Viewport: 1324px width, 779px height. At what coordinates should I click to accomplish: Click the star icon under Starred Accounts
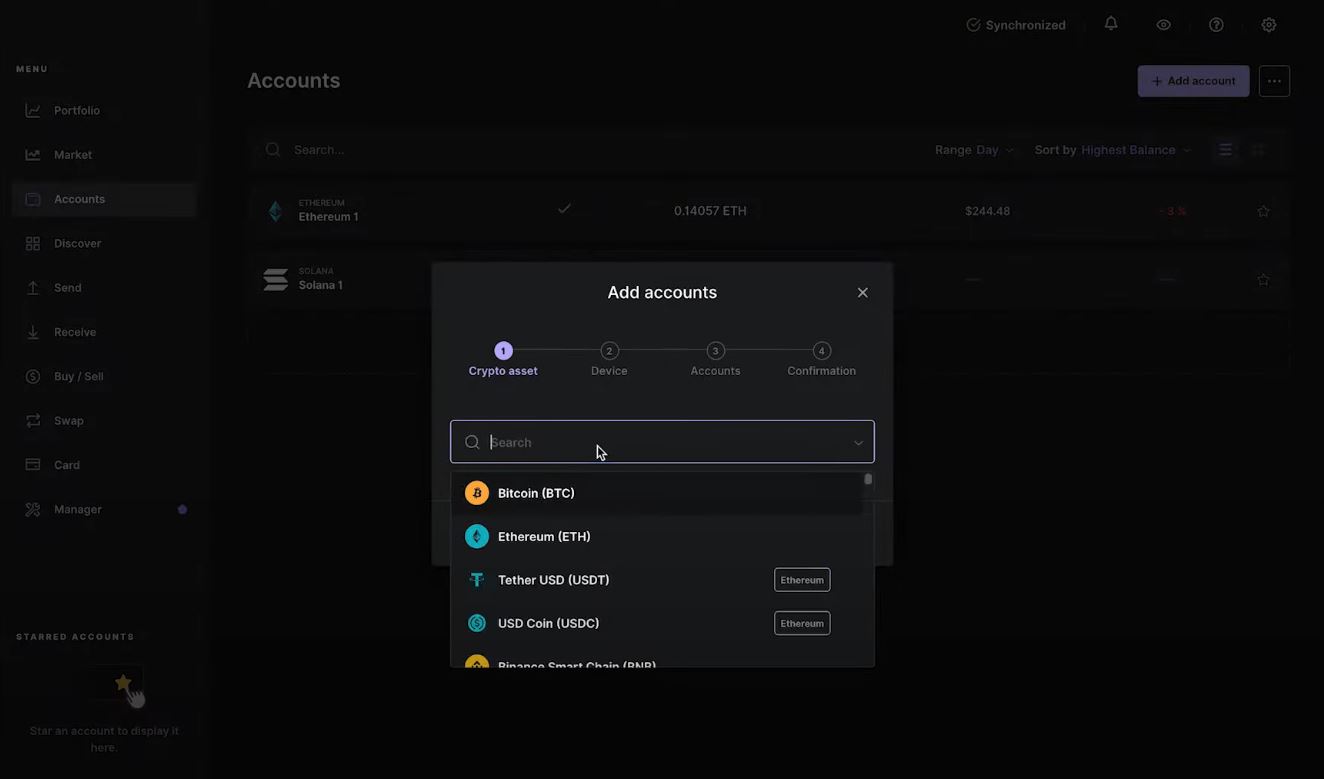pos(123,683)
